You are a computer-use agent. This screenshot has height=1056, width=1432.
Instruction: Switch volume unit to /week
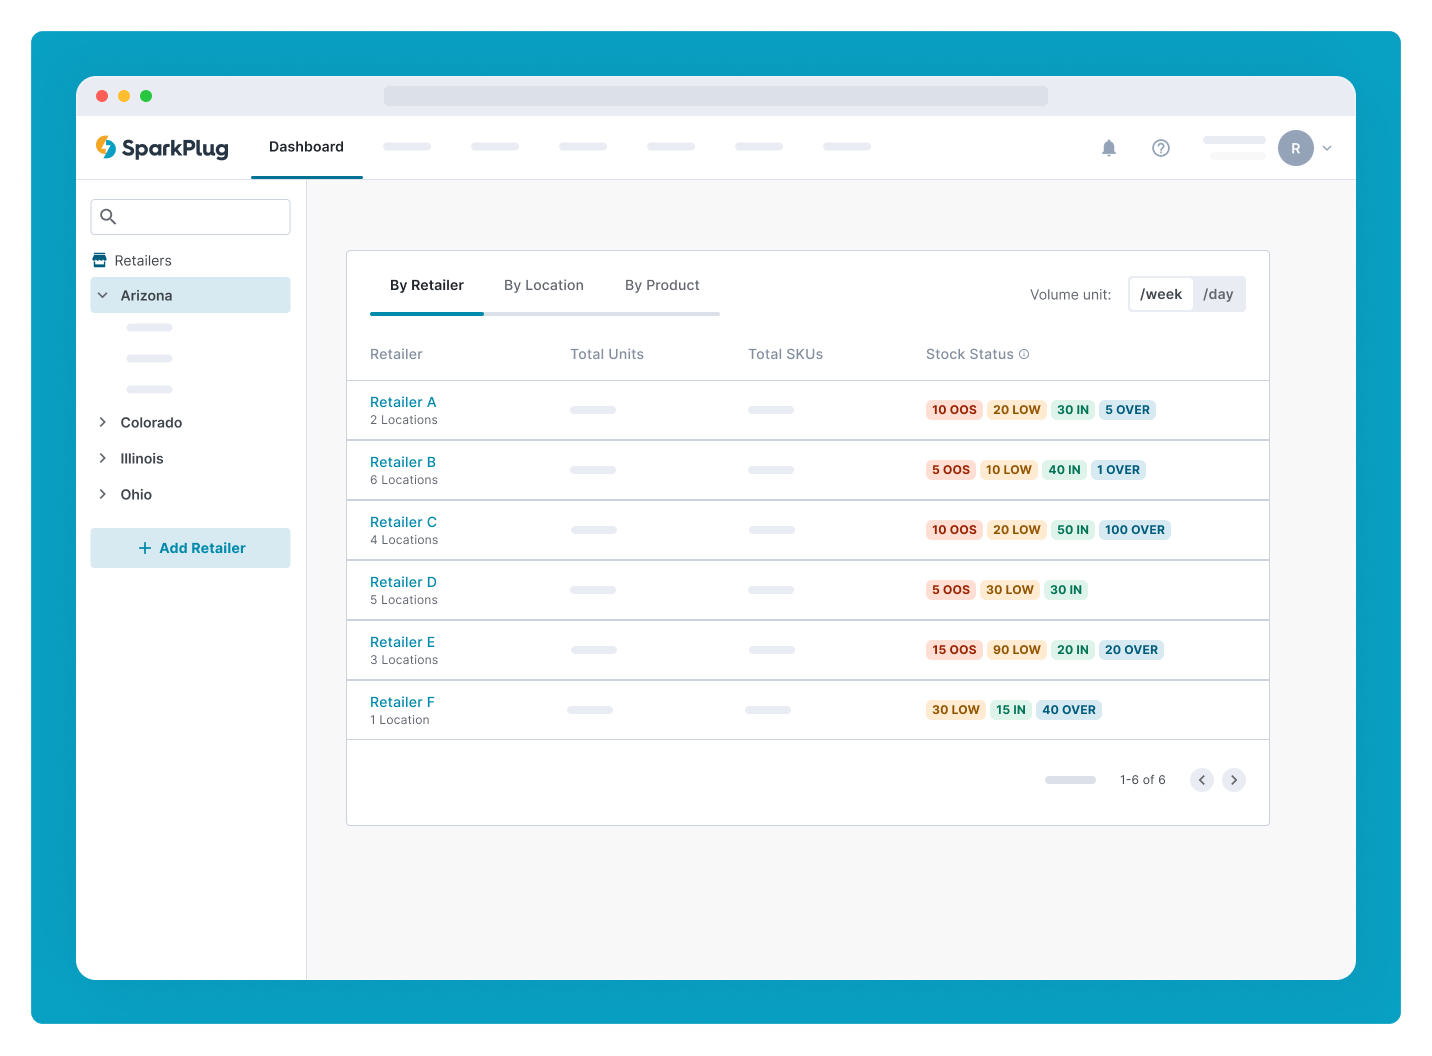[1161, 294]
